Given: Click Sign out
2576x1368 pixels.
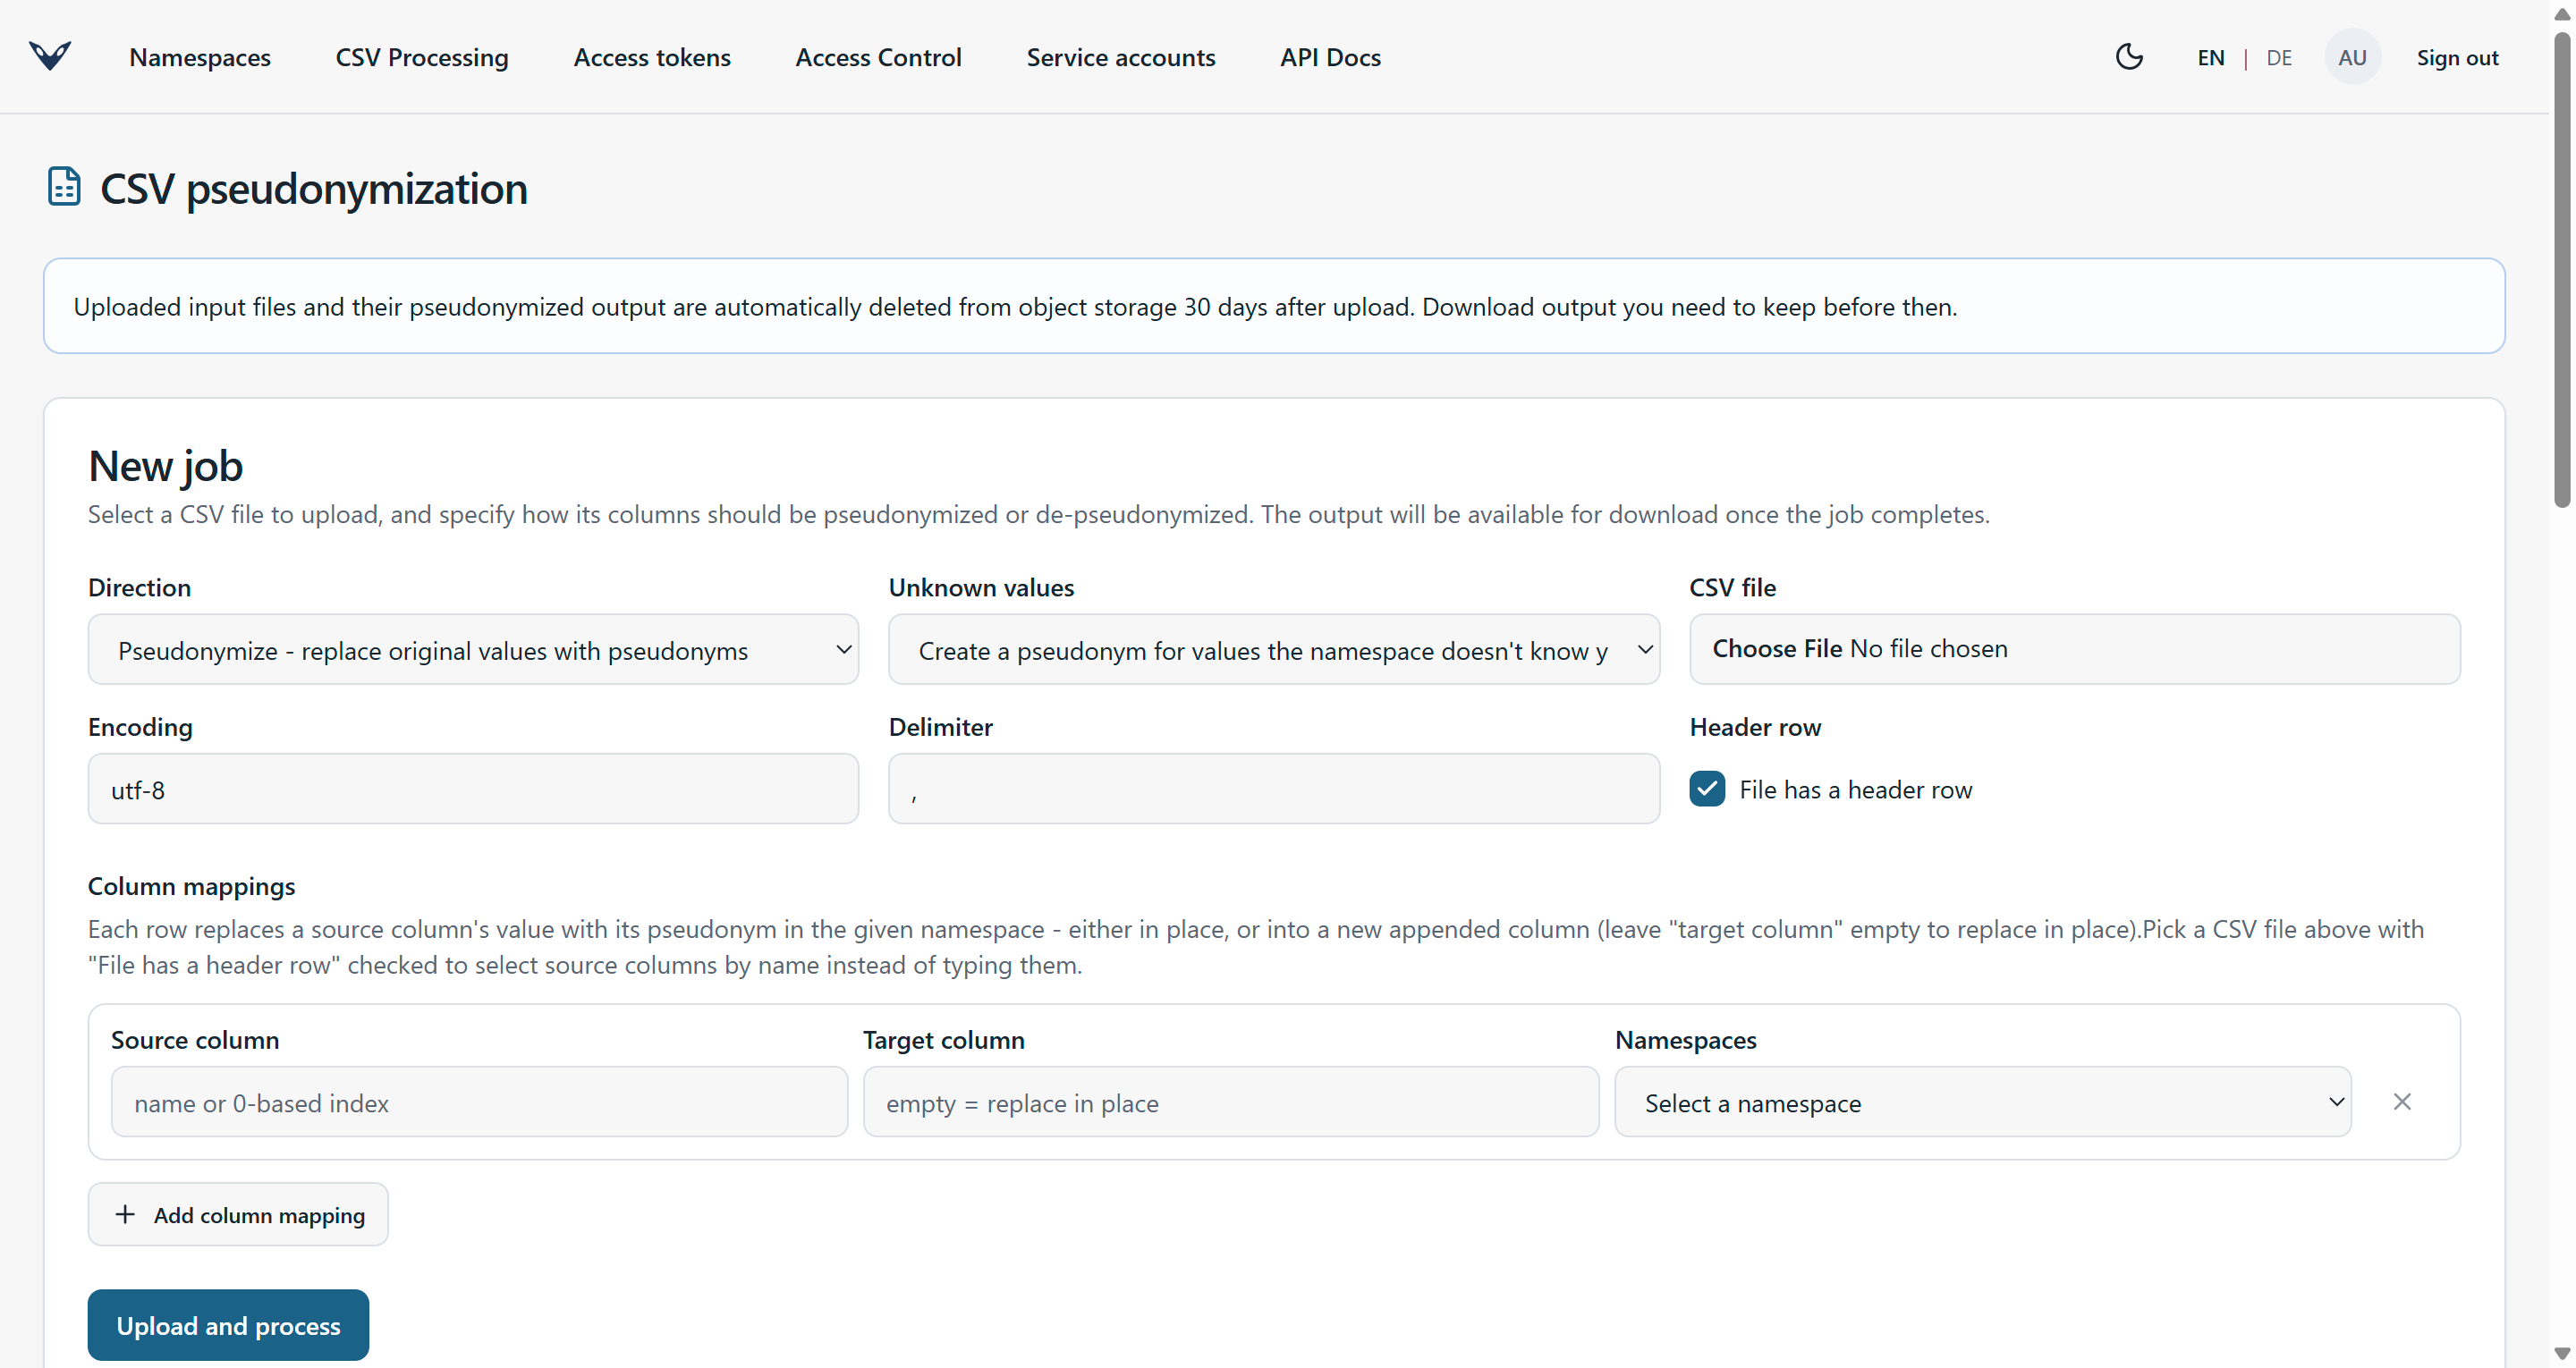Looking at the screenshot, I should point(2457,57).
